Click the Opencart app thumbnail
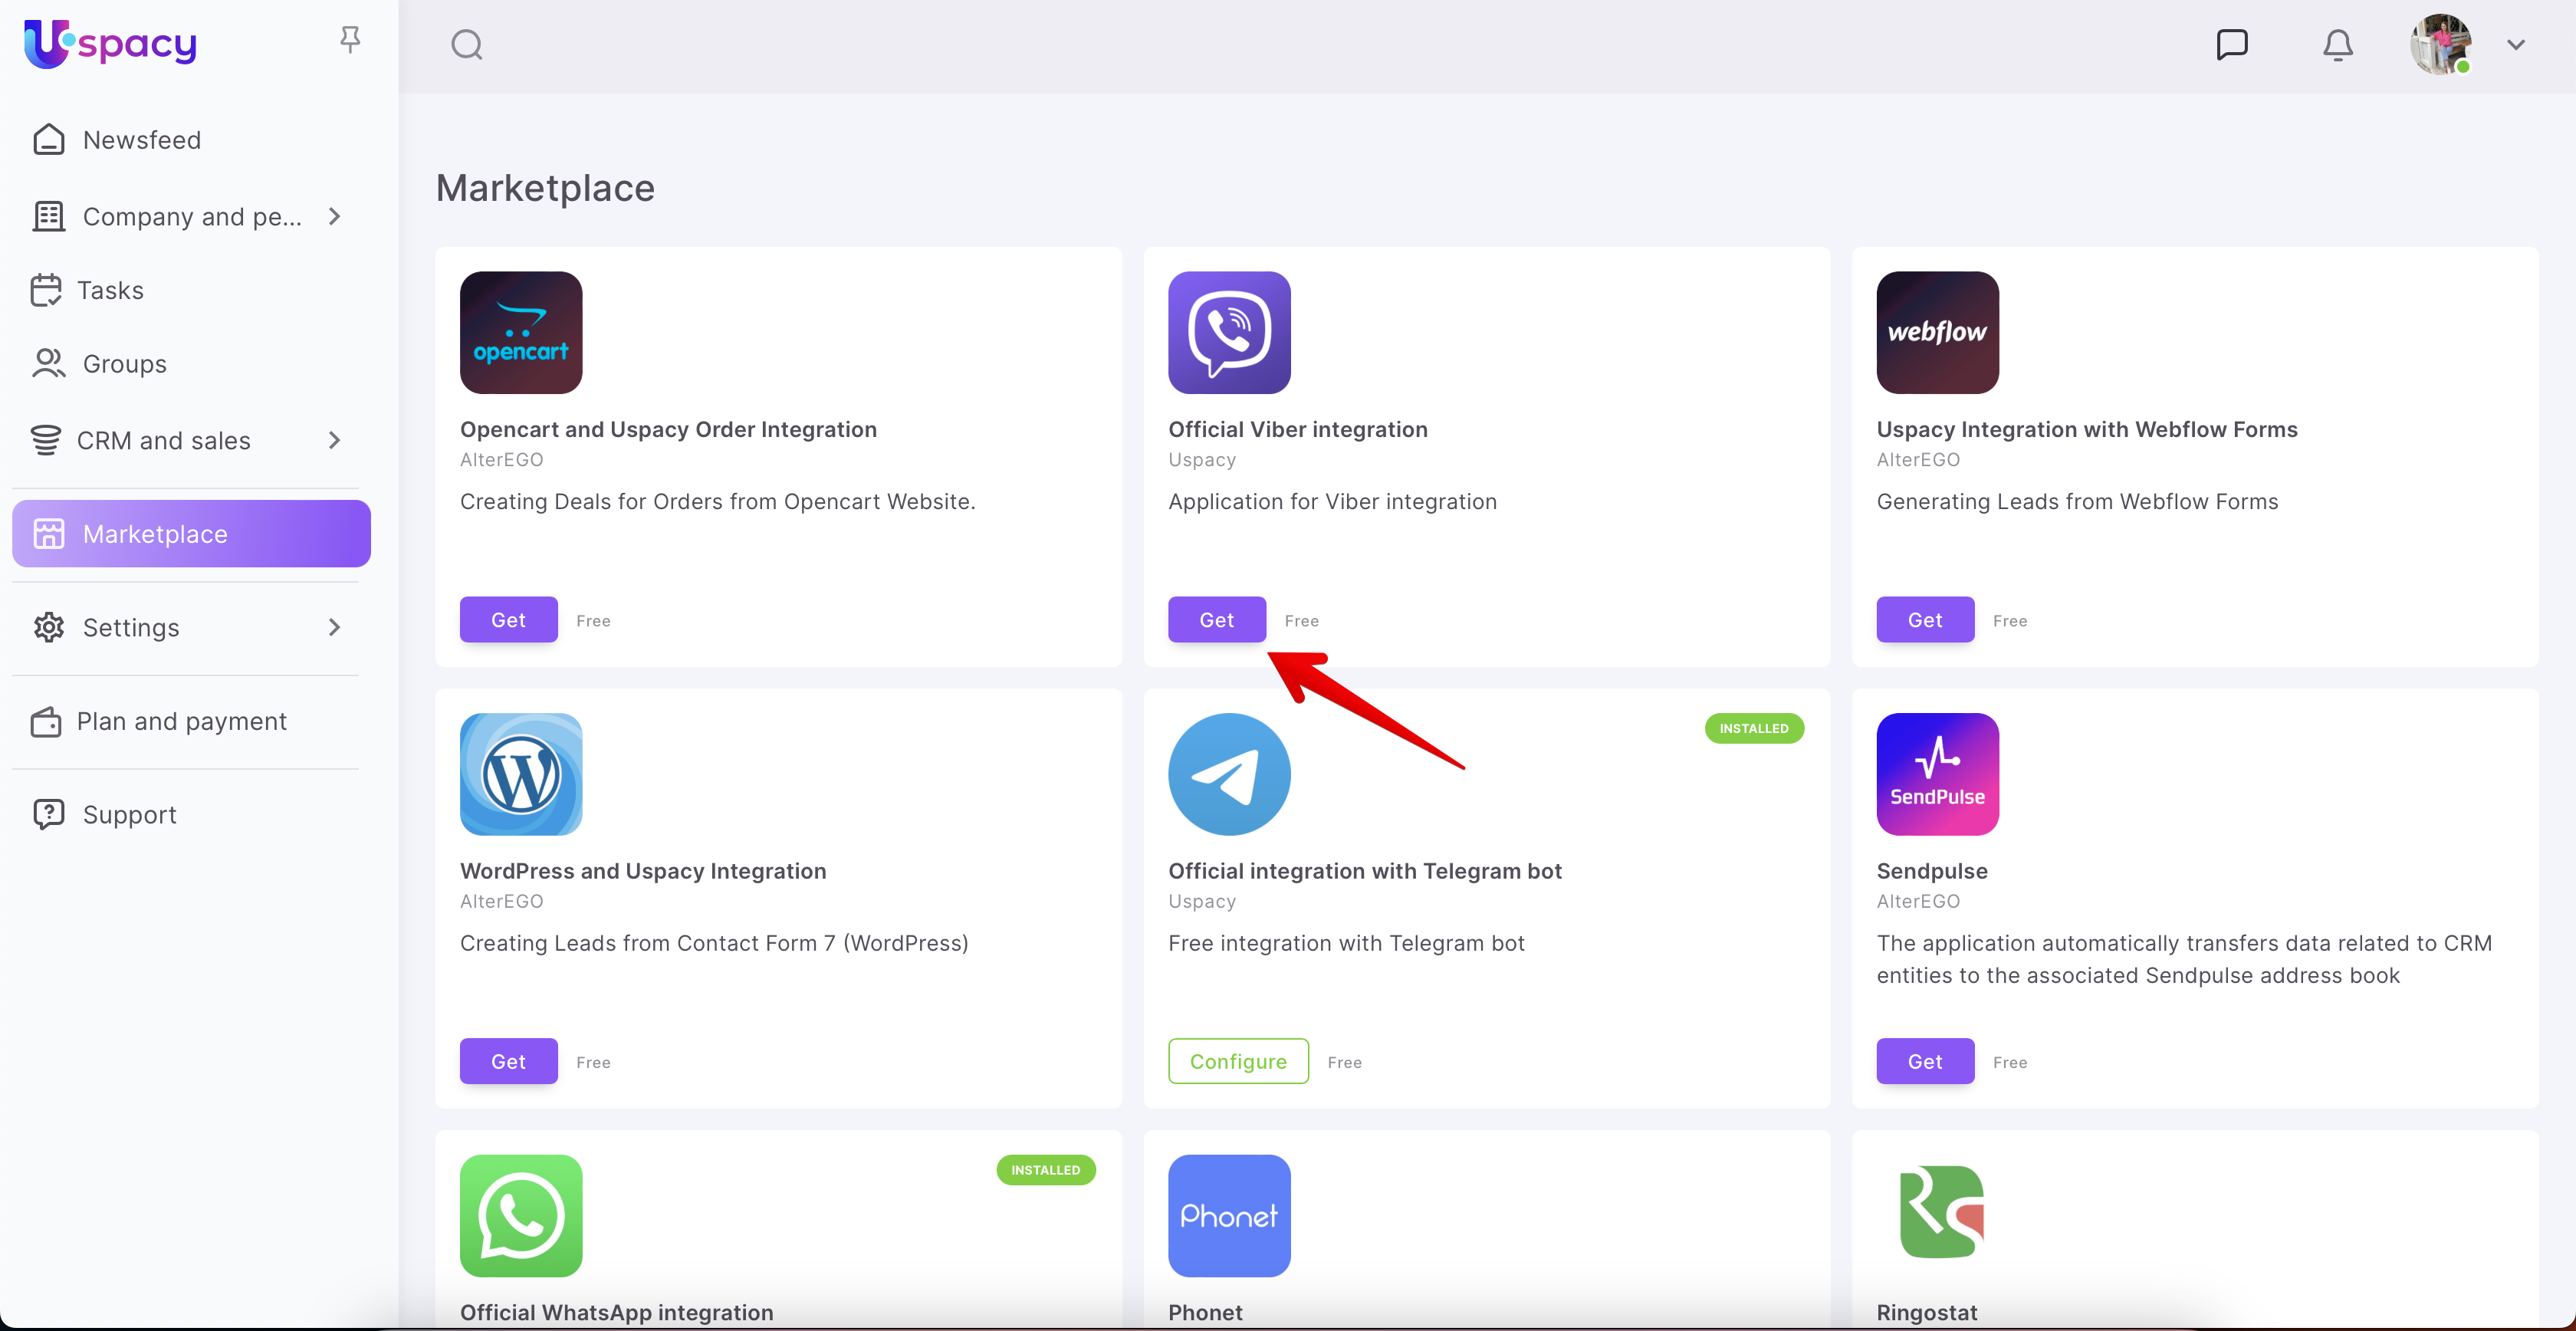2576x1331 pixels. (x=521, y=332)
